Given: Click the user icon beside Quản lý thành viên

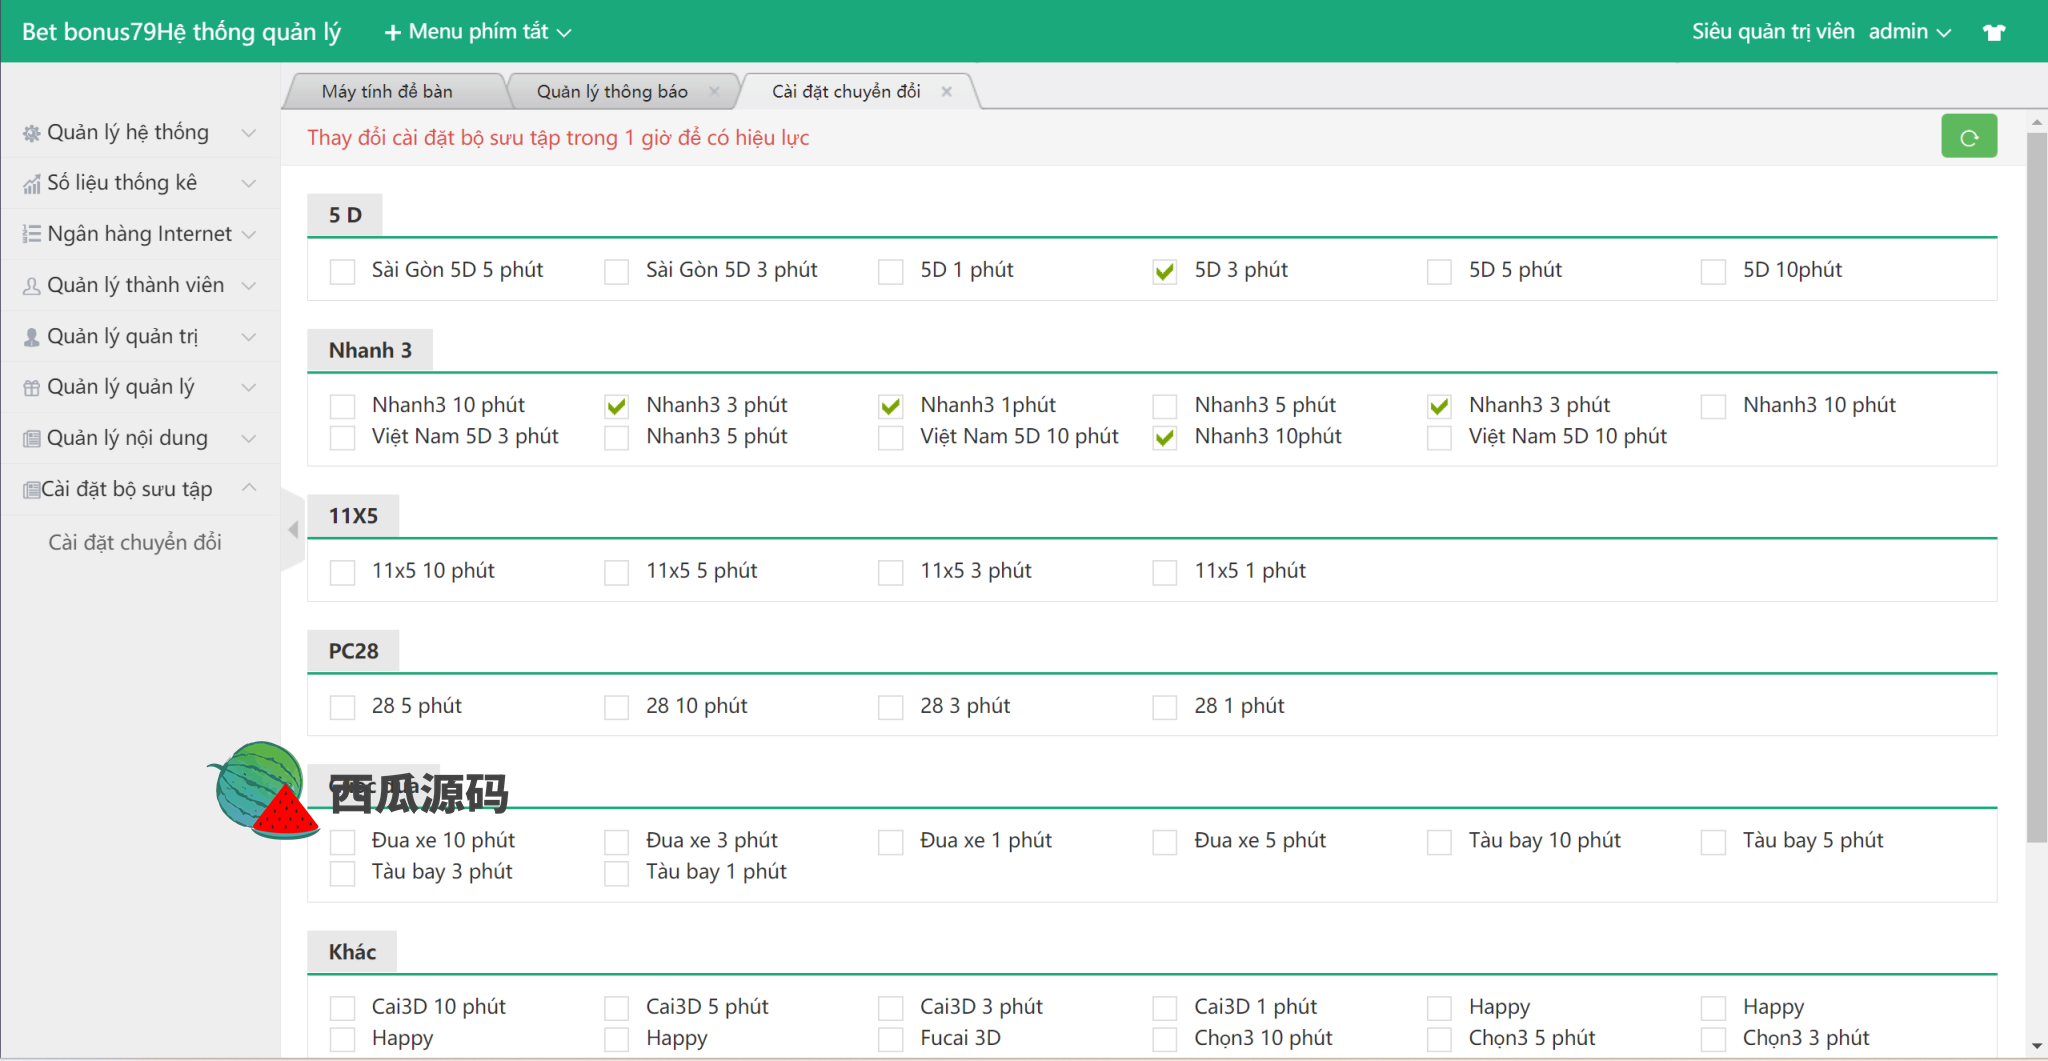Looking at the screenshot, I should click(x=32, y=286).
